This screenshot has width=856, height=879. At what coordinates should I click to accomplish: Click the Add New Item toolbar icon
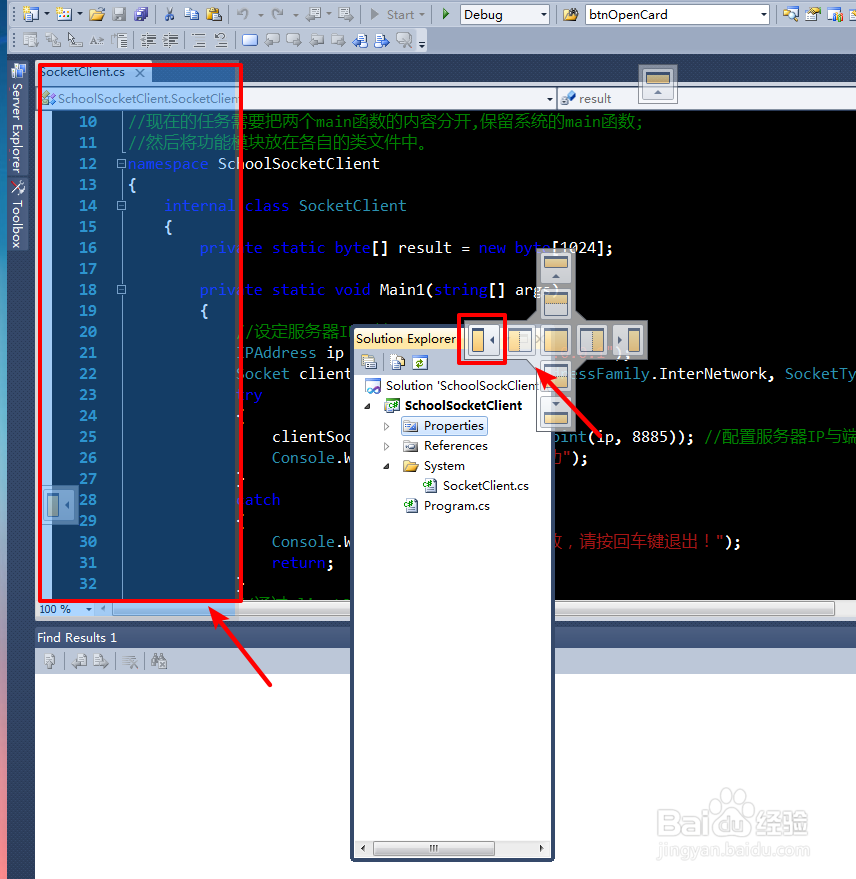click(x=64, y=14)
